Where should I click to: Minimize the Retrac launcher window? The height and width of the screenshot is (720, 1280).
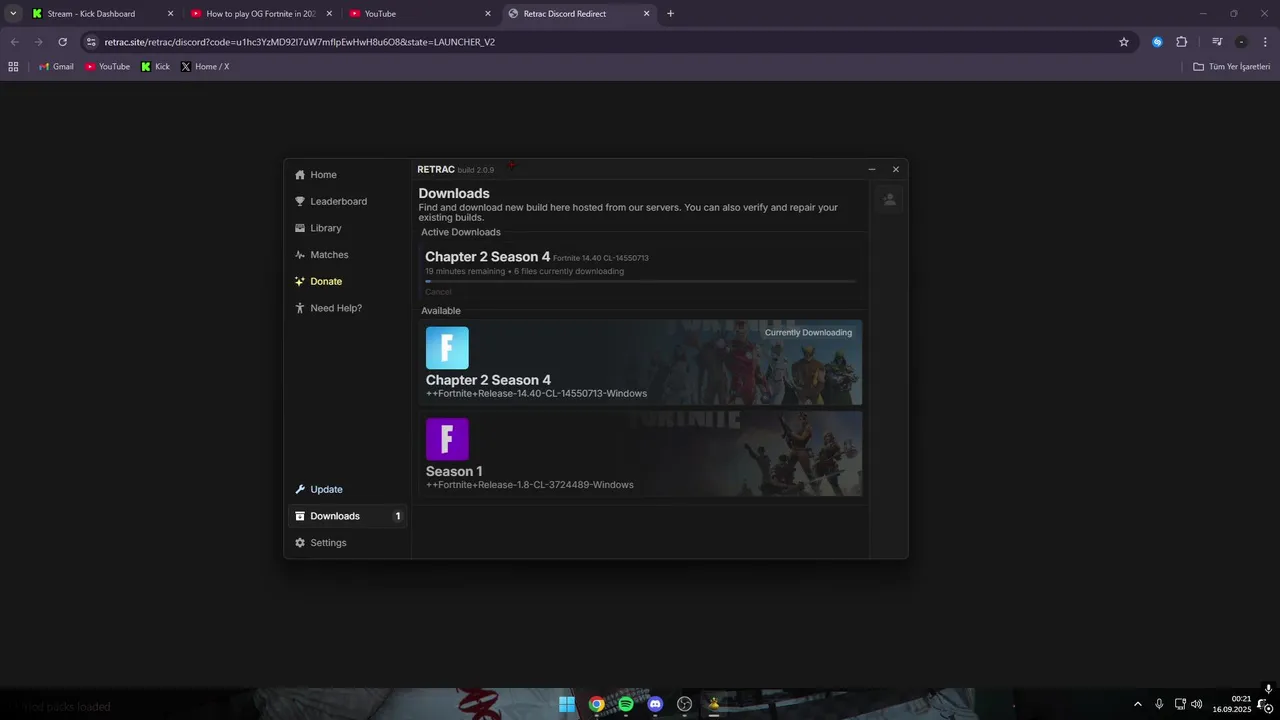[872, 170]
